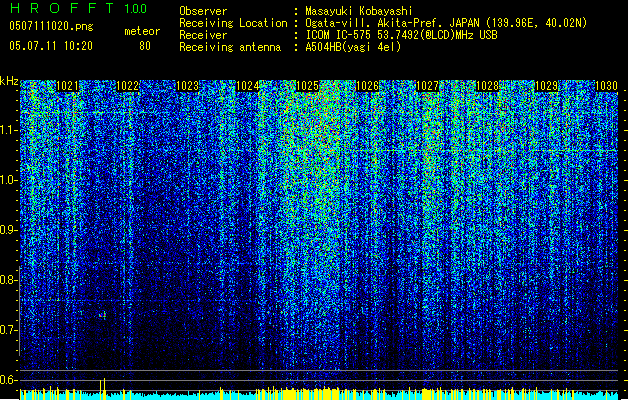Click the small meteor echo blip near 0.73 kHz

point(103,315)
